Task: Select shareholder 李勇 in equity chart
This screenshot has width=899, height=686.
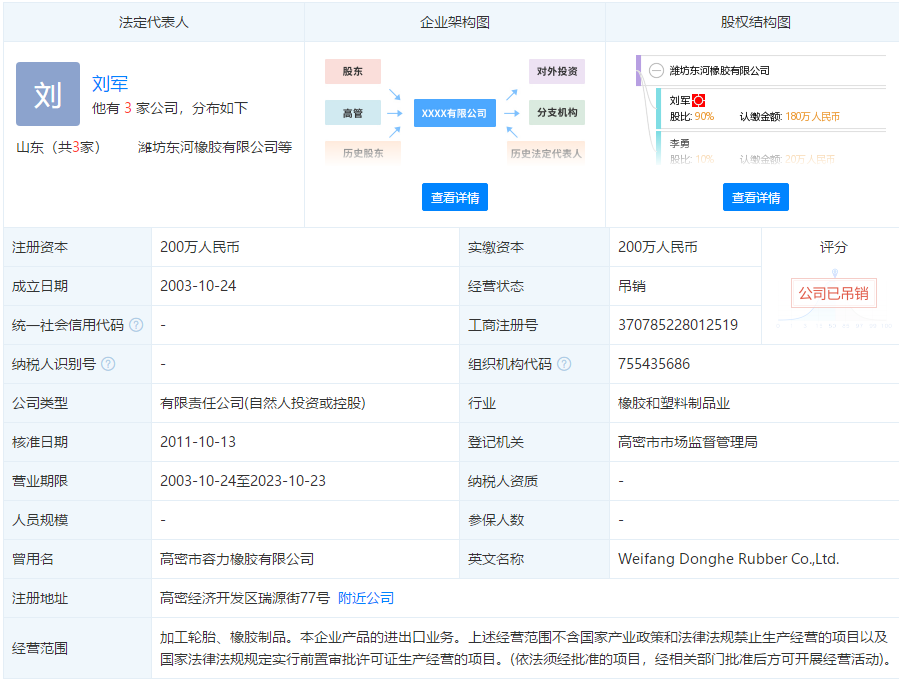Action: pos(679,143)
